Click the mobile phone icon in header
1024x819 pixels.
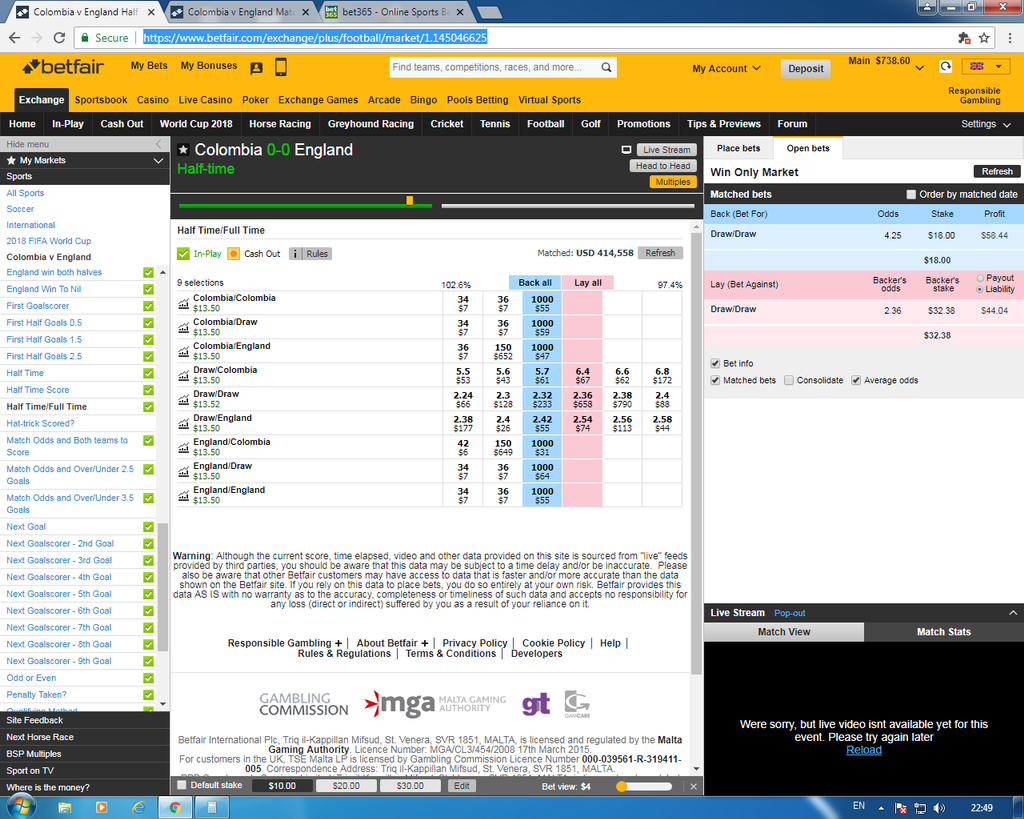point(281,67)
